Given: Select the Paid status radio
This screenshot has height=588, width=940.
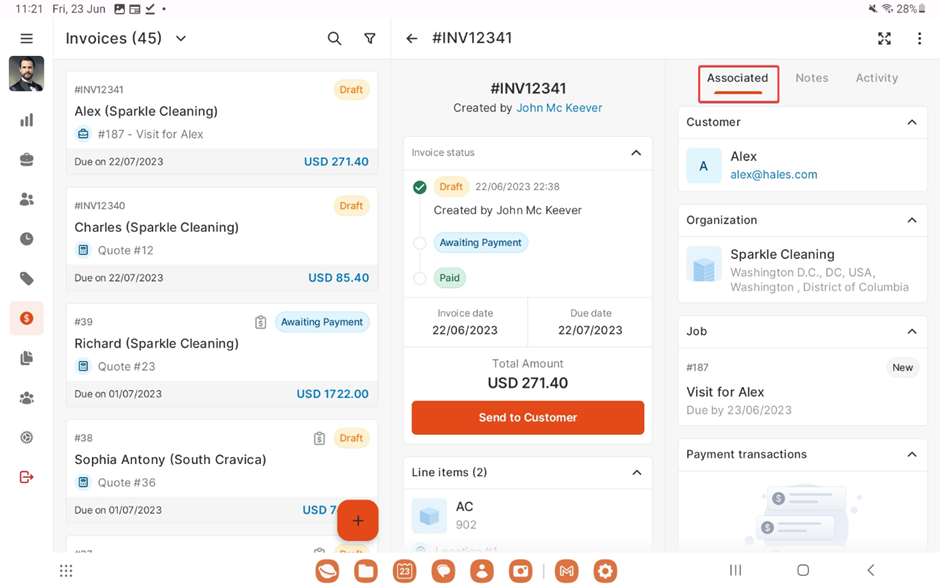Looking at the screenshot, I should [x=420, y=279].
